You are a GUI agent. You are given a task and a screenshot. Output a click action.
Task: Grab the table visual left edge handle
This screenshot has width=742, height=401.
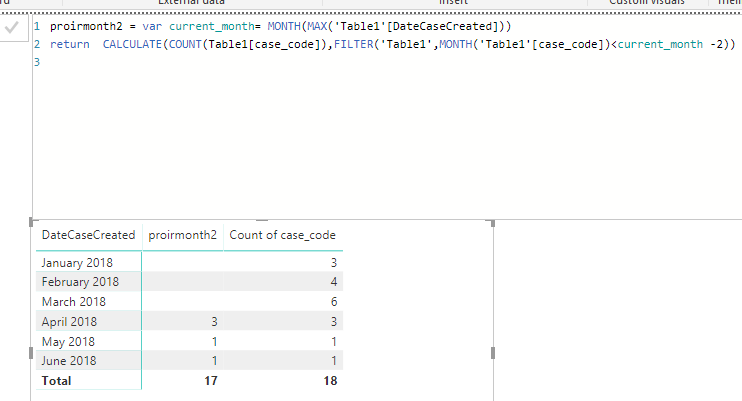pyautogui.click(x=31, y=353)
